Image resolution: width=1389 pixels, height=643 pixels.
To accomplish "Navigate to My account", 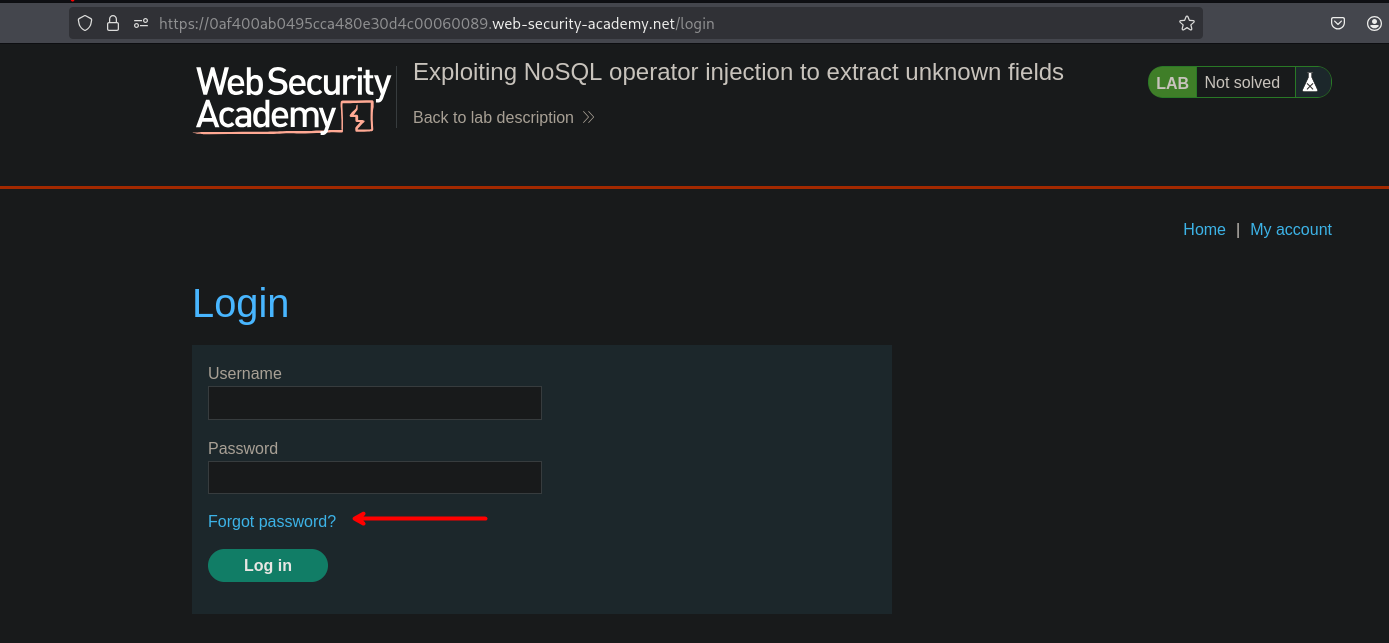I will 1290,230.
